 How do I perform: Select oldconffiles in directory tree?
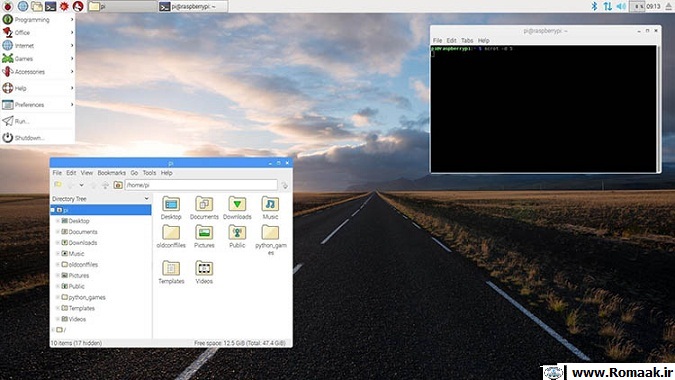point(83,265)
